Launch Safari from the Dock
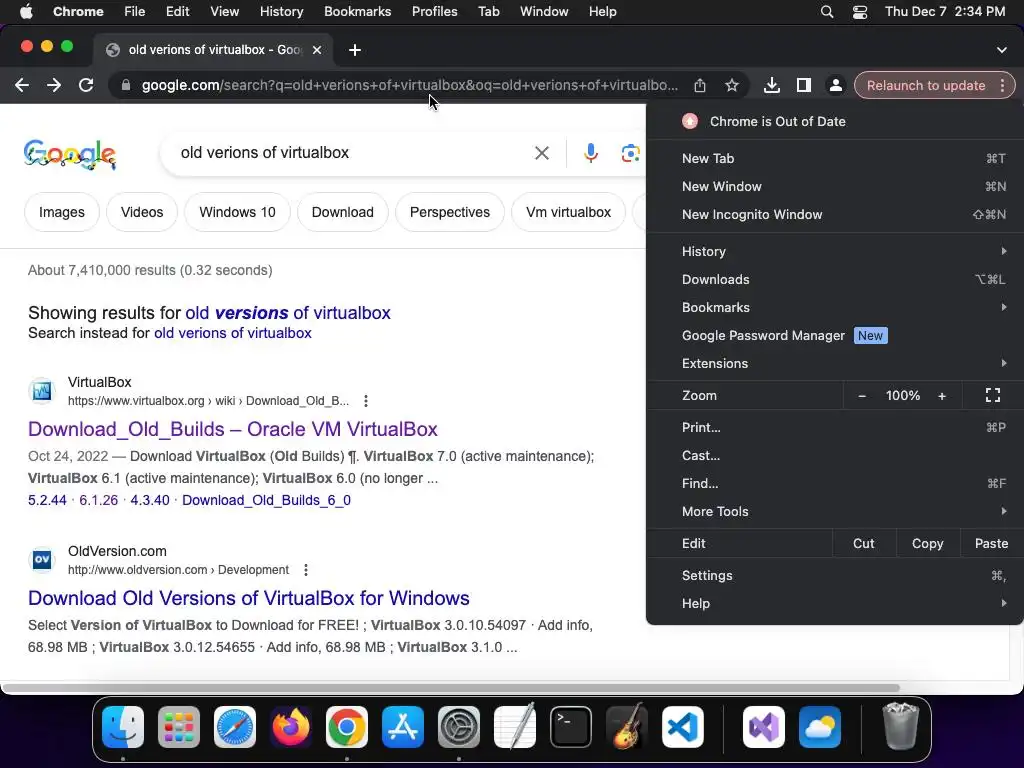The width and height of the screenshot is (1024, 768). [x=235, y=727]
